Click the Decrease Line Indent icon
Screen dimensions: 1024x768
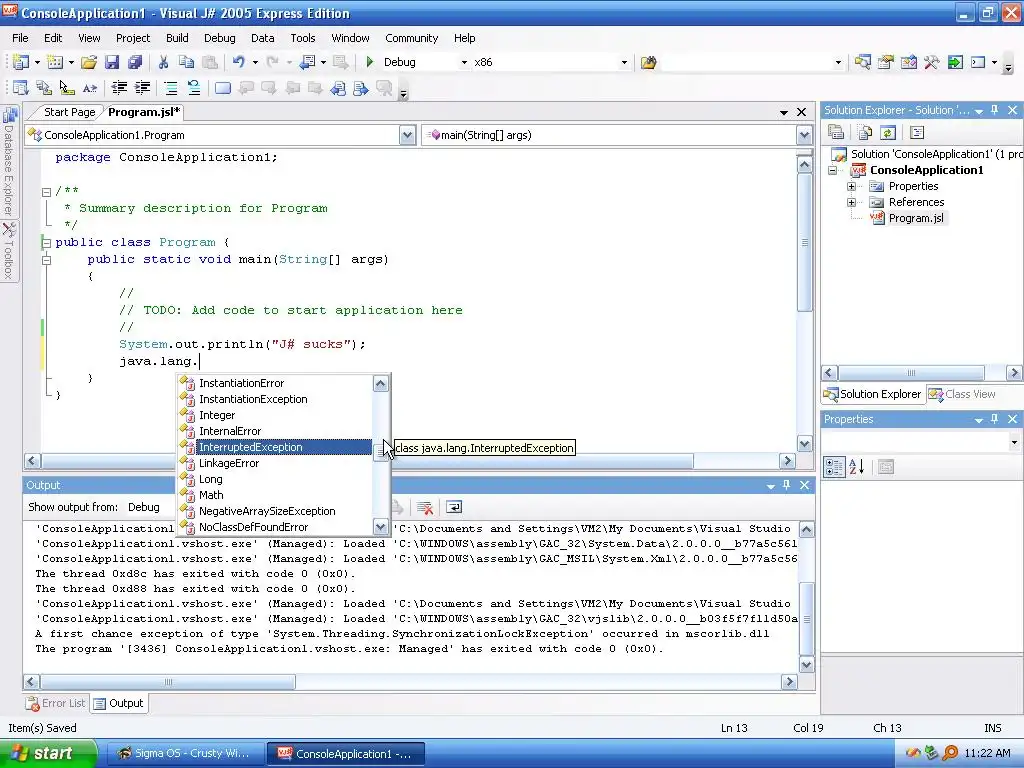point(119,88)
